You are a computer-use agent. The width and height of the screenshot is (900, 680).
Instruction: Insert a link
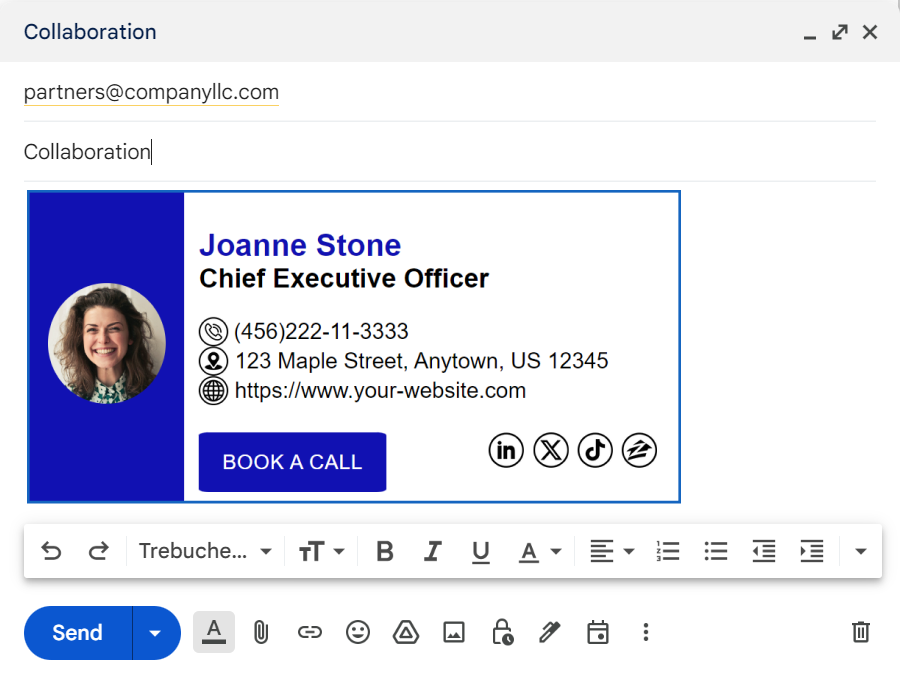click(x=309, y=632)
